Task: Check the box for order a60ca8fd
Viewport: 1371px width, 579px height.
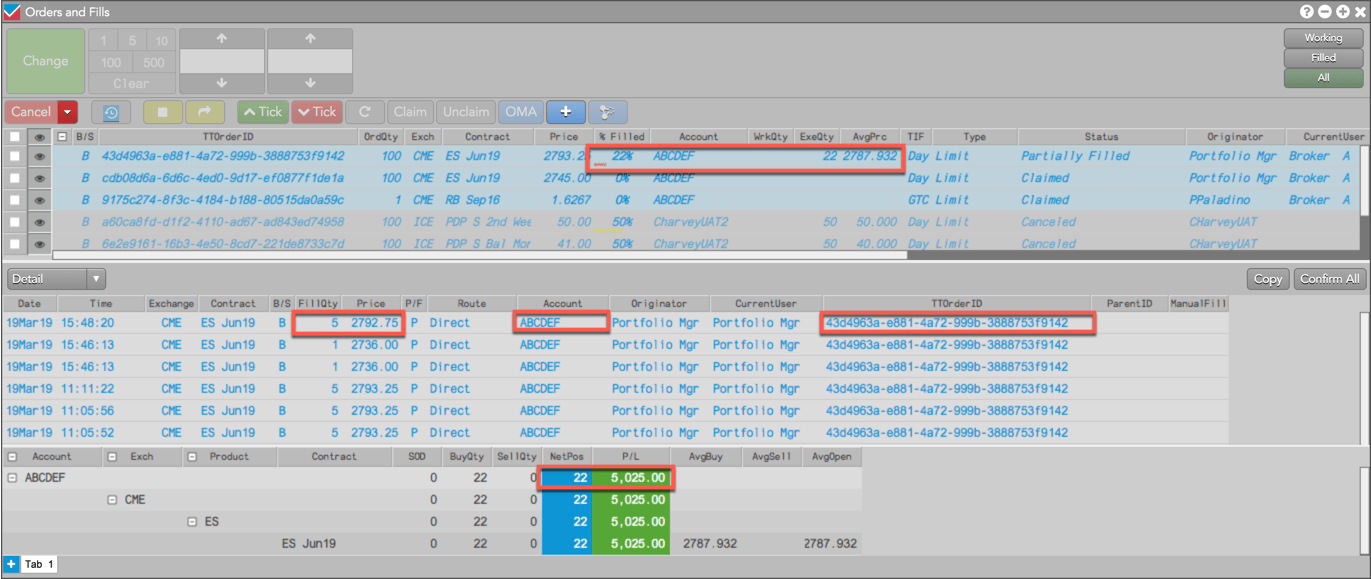Action: tap(15, 222)
